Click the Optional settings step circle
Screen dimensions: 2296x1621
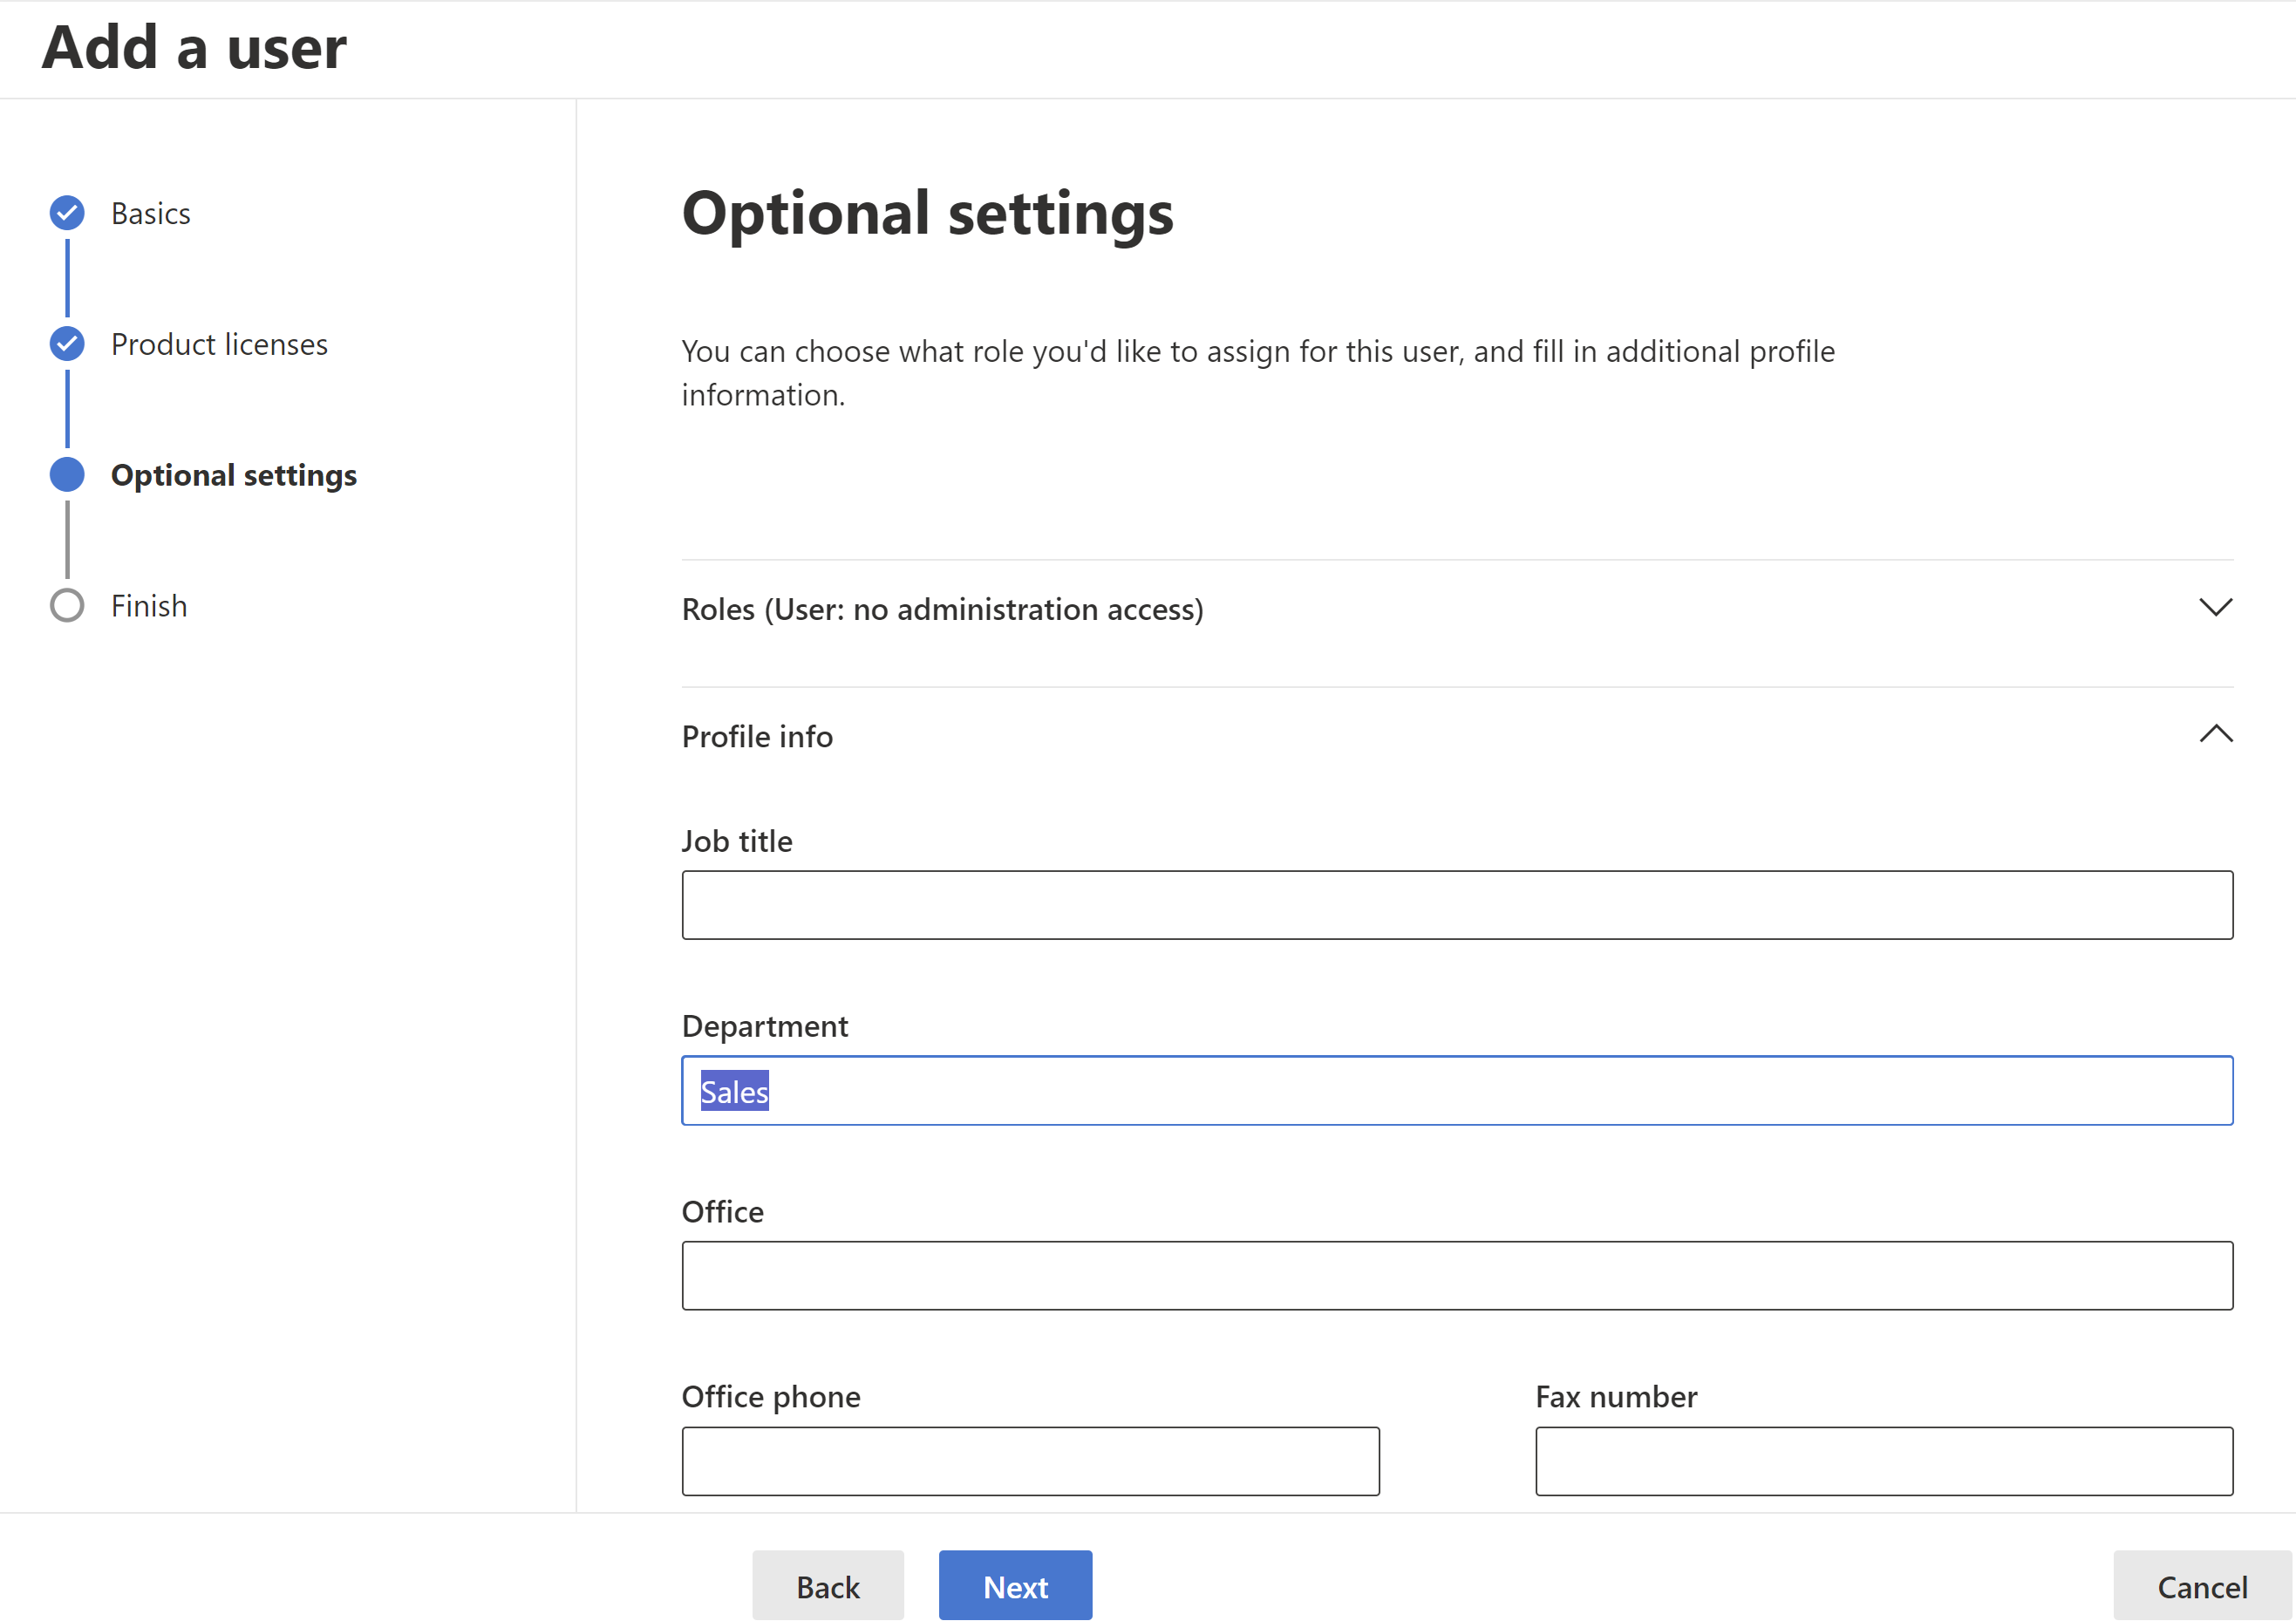(67, 475)
